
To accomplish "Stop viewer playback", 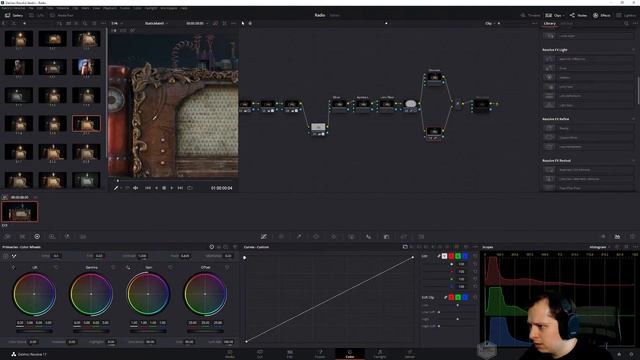I will click(164, 188).
